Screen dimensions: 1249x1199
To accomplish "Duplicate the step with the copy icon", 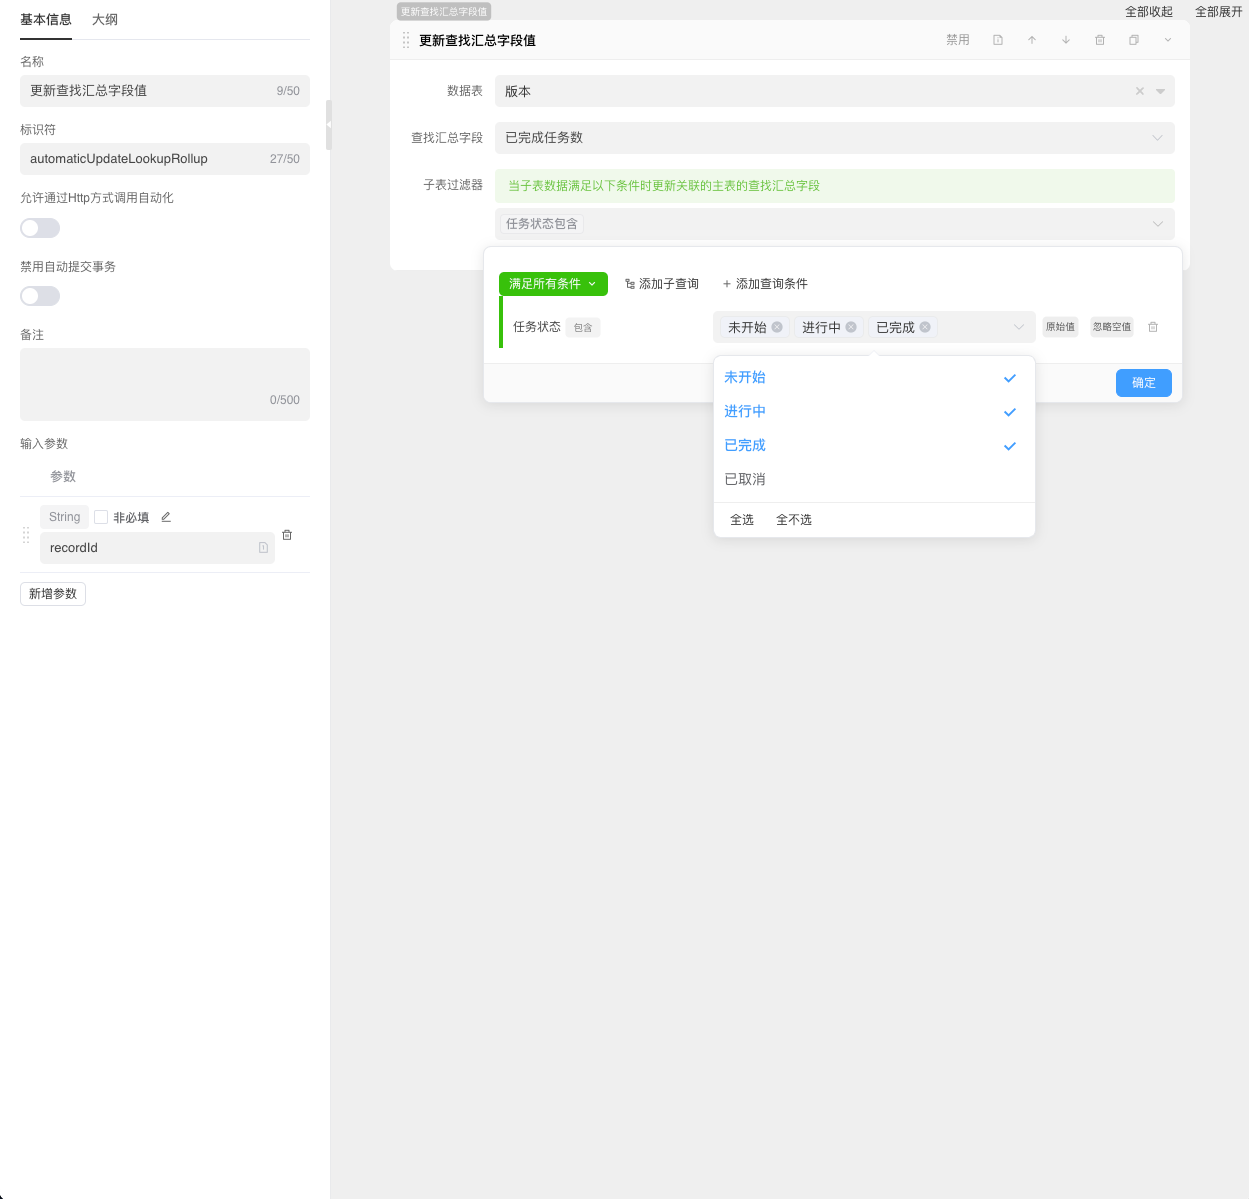I will pyautogui.click(x=1134, y=40).
